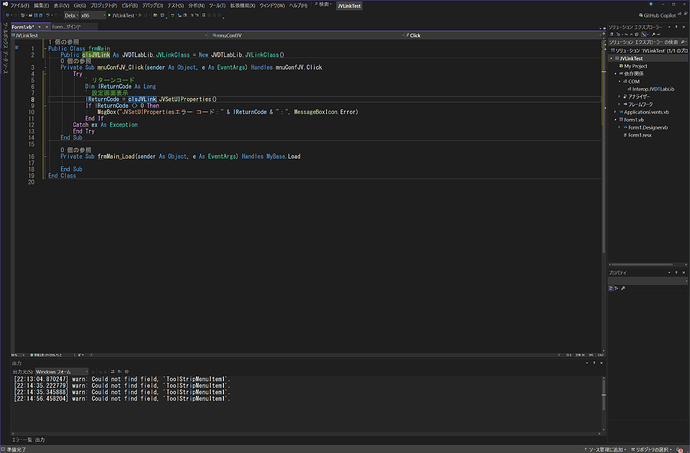This screenshot has height=453, width=690.
Task: Pin toggle for Solution Explorer panel
Action: [676, 27]
